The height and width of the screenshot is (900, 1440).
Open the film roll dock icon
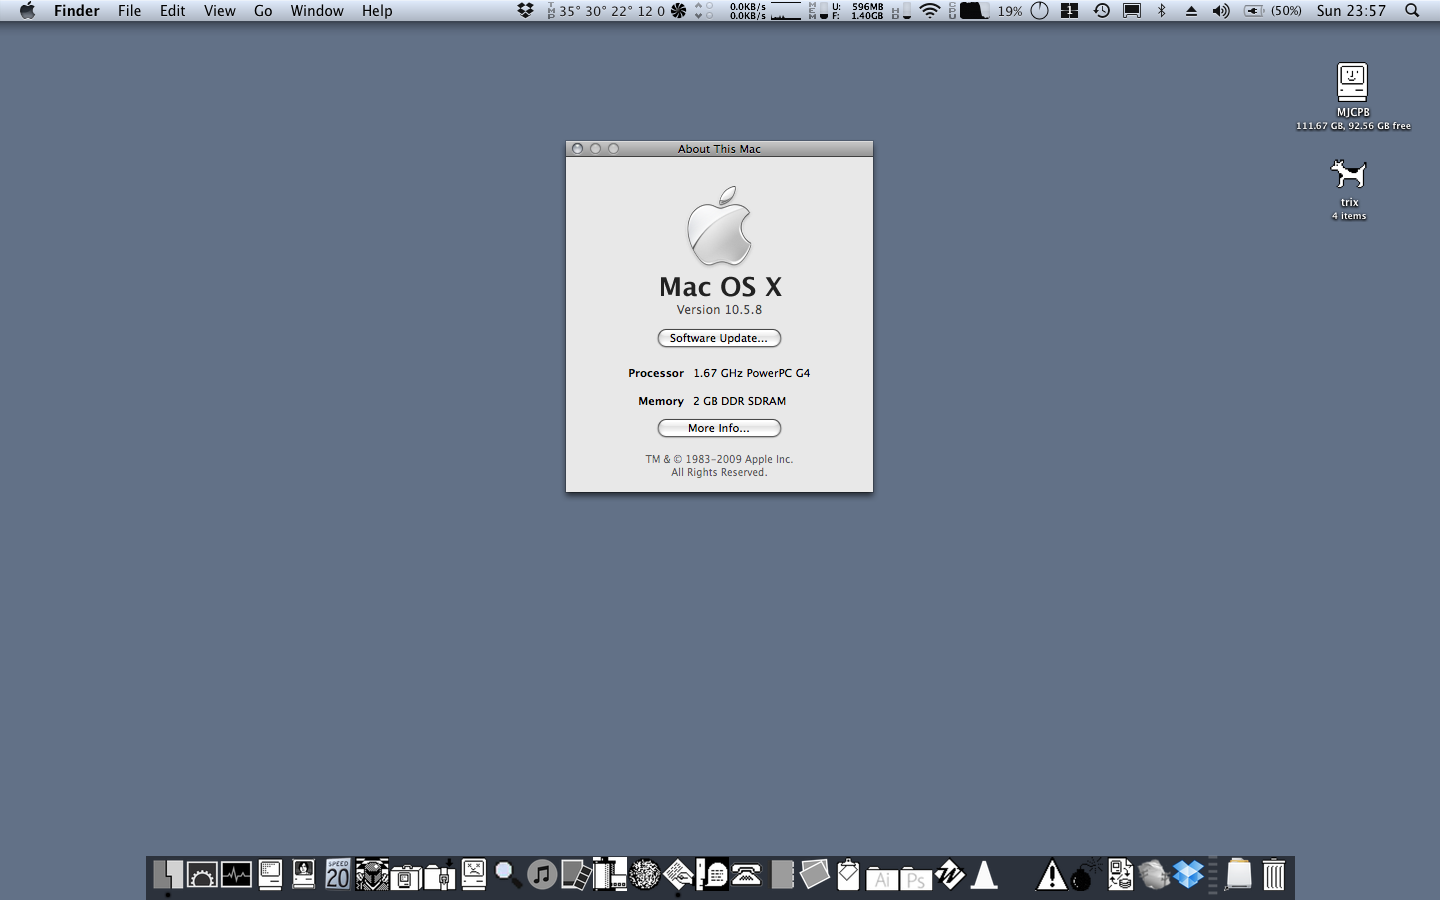pyautogui.click(x=610, y=875)
